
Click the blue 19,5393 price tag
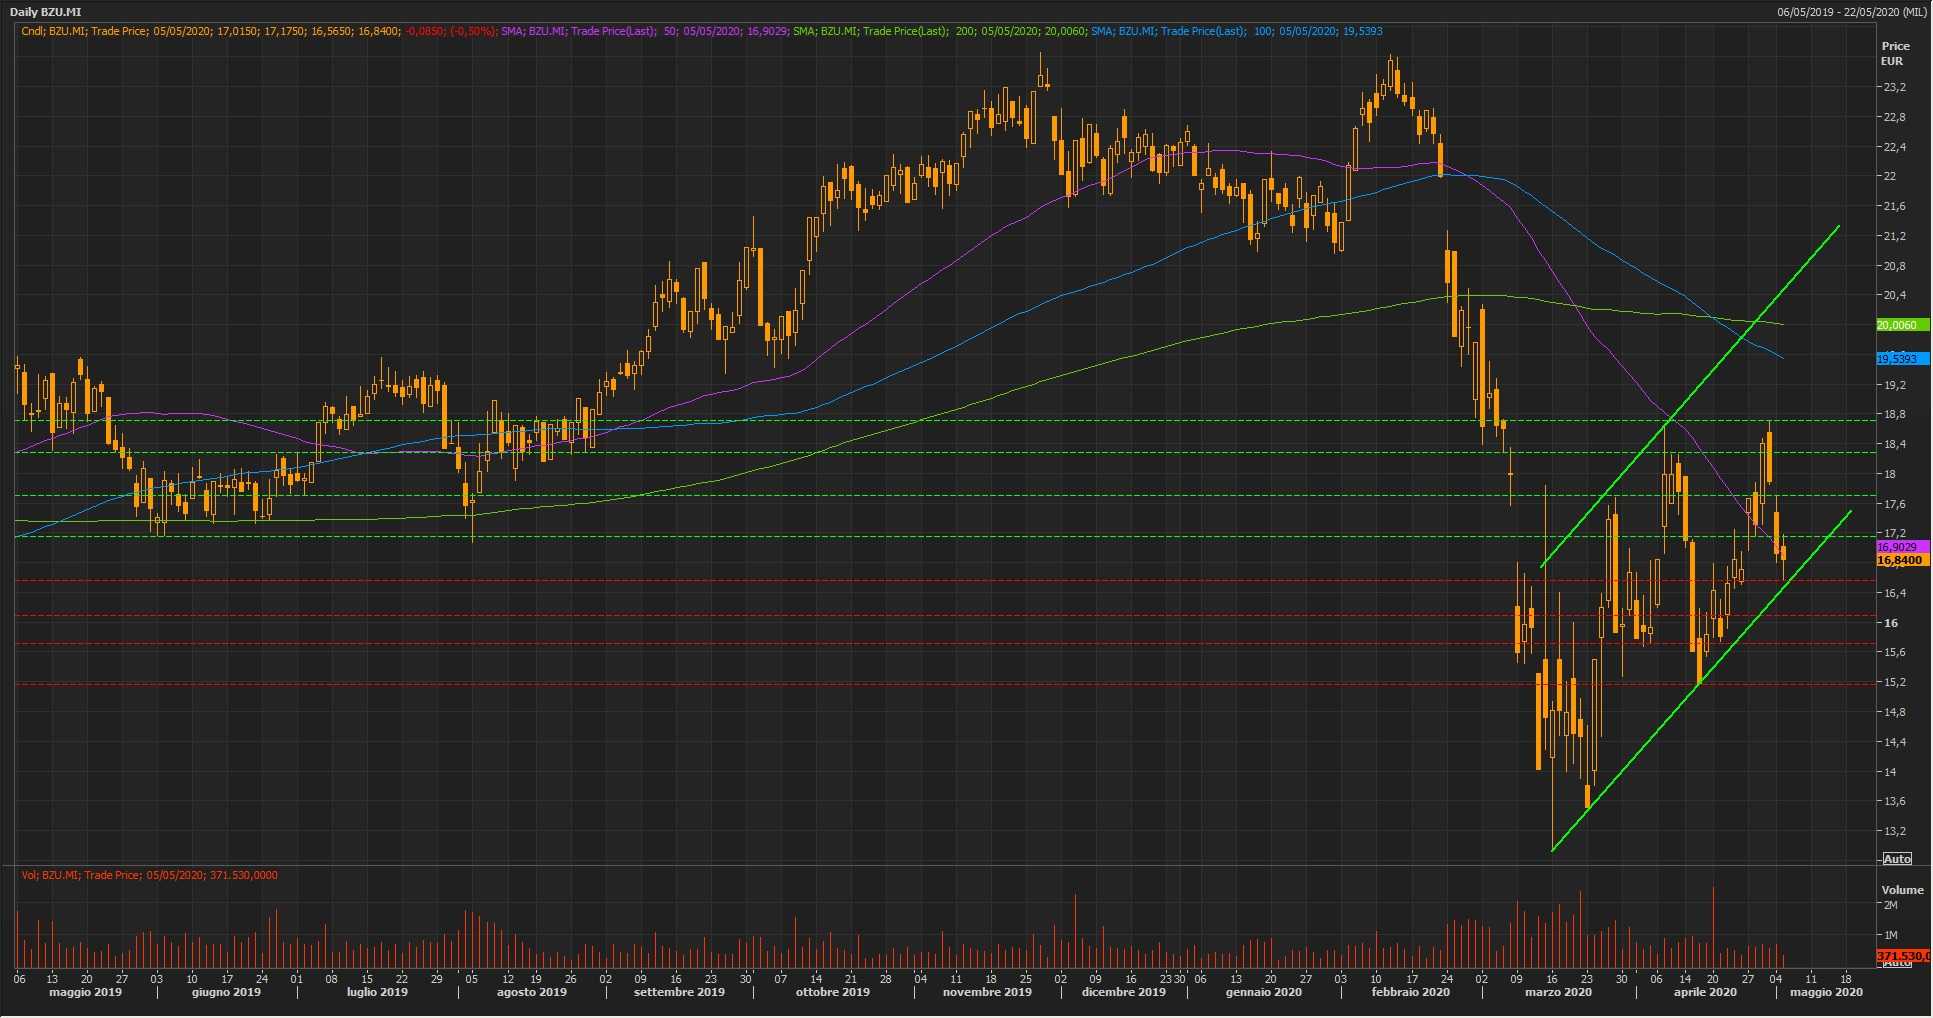tap(1901, 359)
